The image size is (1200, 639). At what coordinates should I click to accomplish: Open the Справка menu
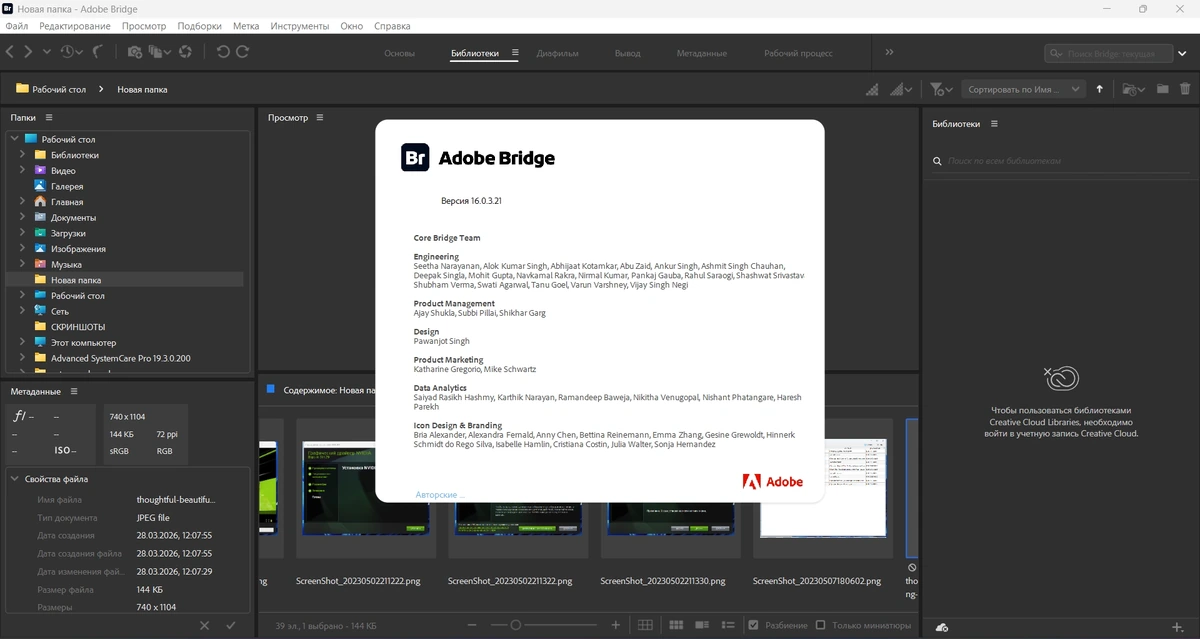tap(392, 26)
